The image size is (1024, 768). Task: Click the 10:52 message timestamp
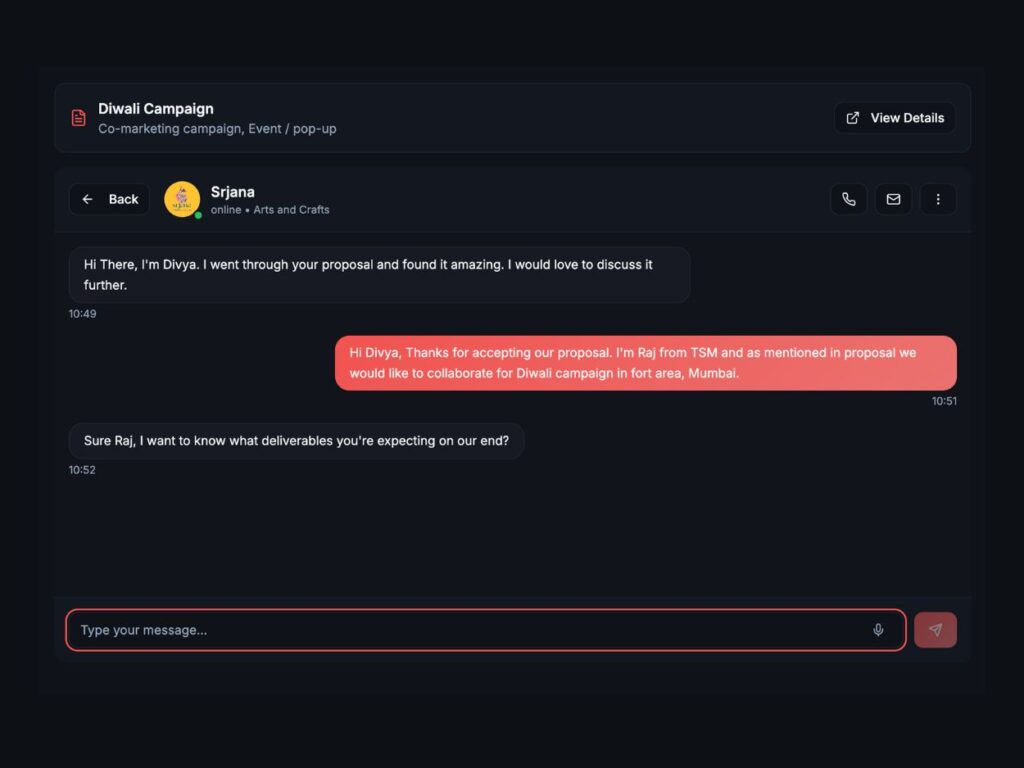tap(82, 470)
